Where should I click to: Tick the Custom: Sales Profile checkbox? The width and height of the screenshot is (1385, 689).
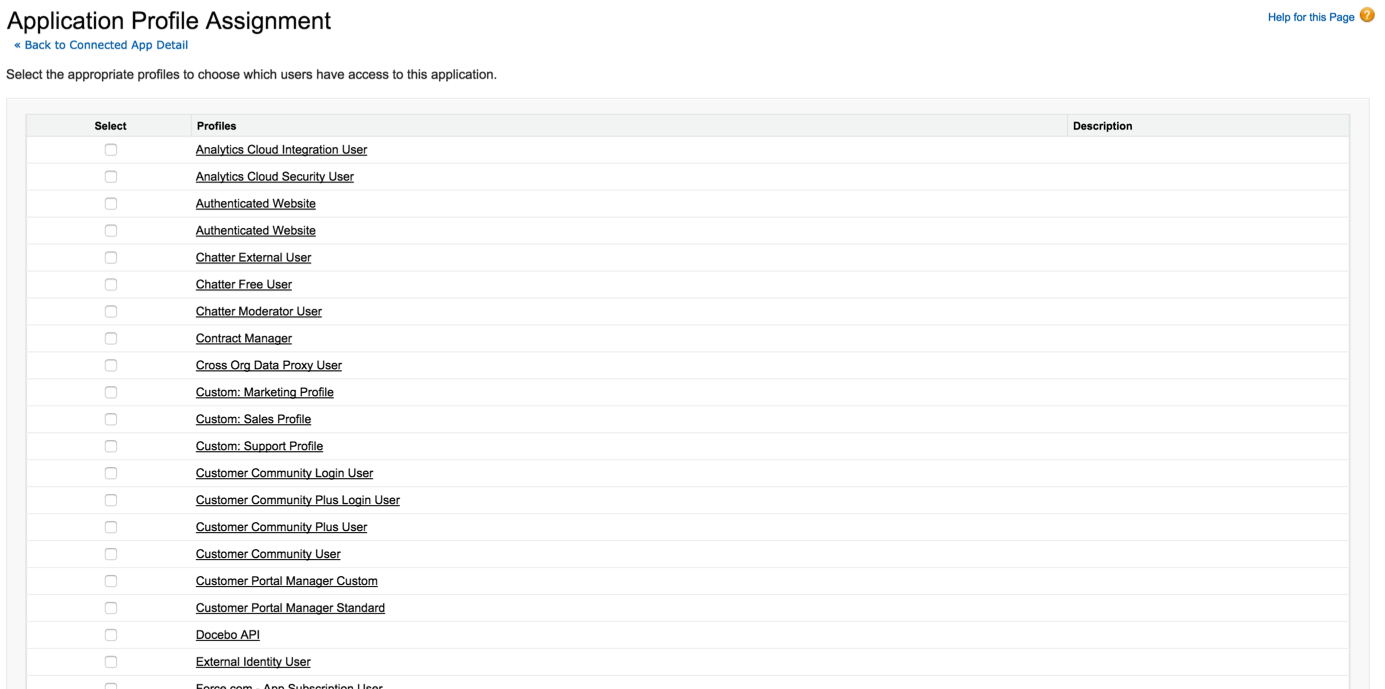pos(111,420)
